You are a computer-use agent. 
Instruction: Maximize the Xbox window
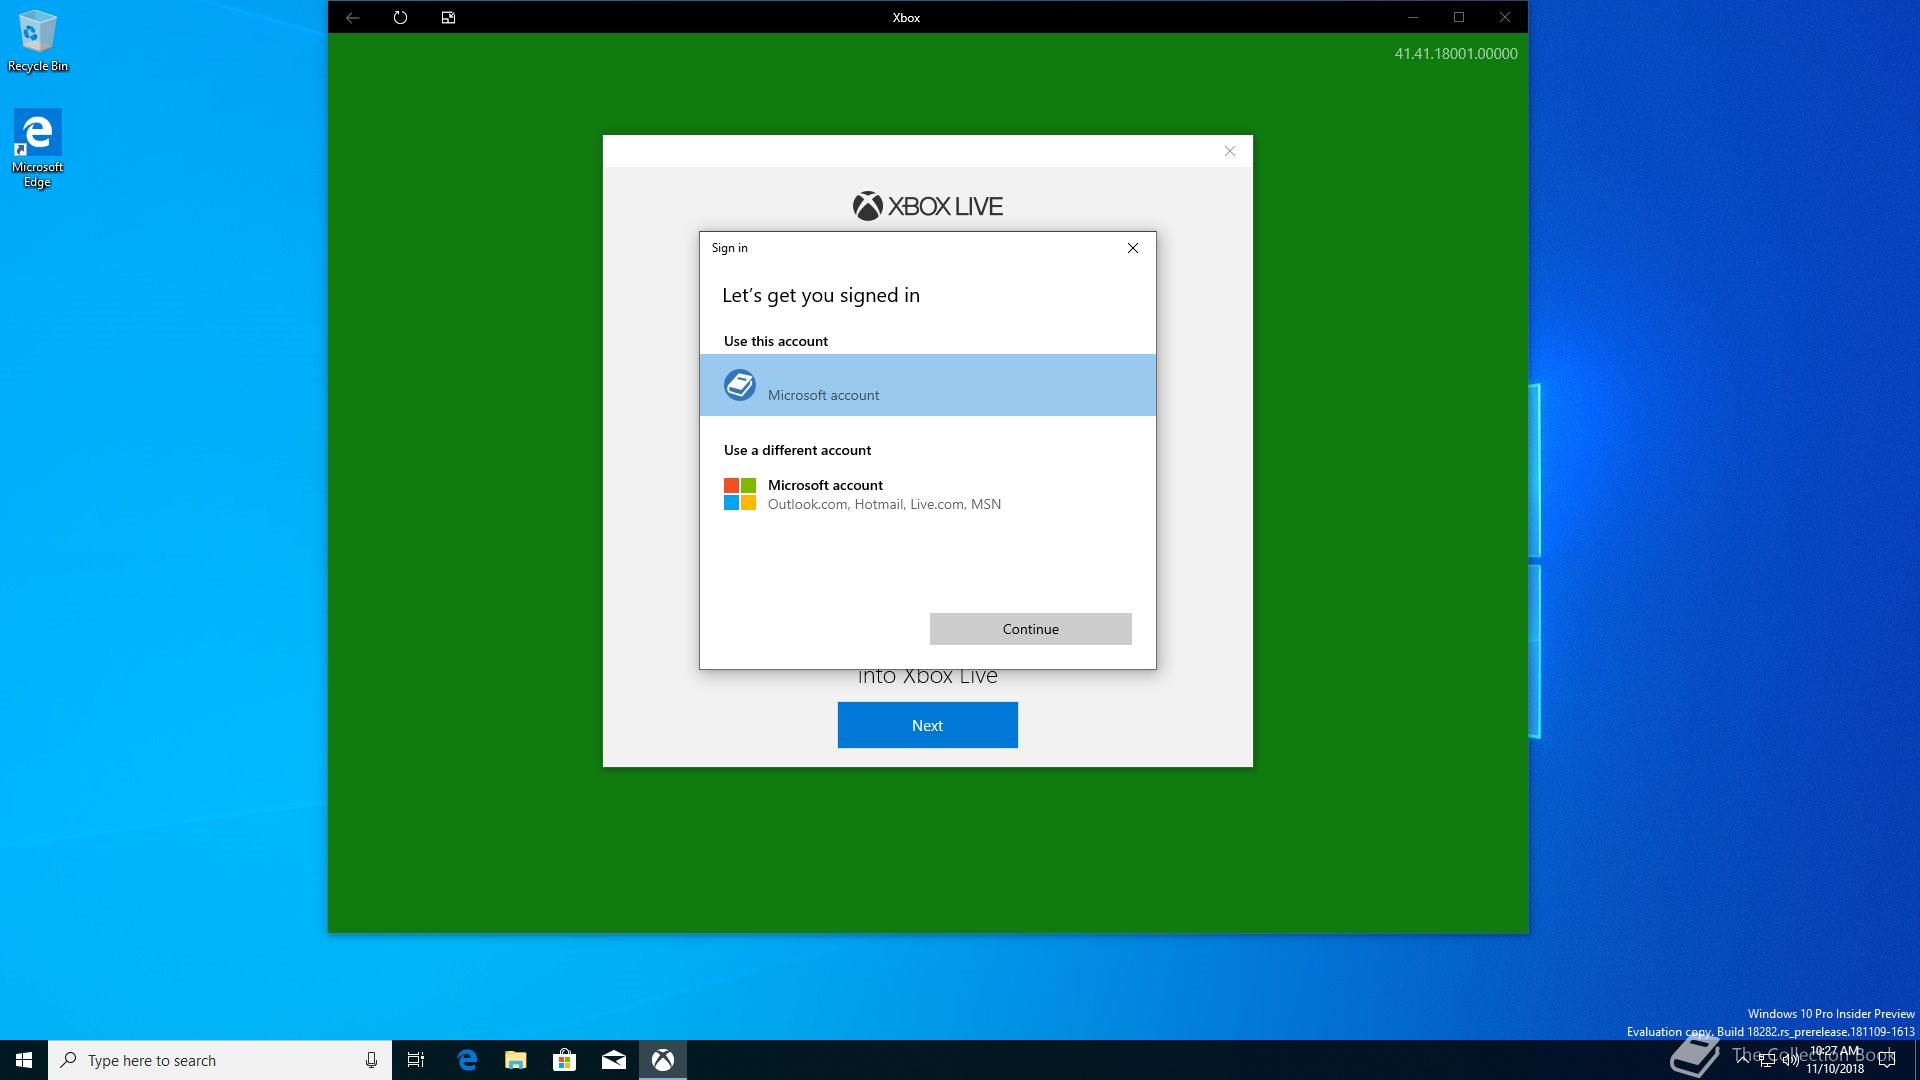1459,17
